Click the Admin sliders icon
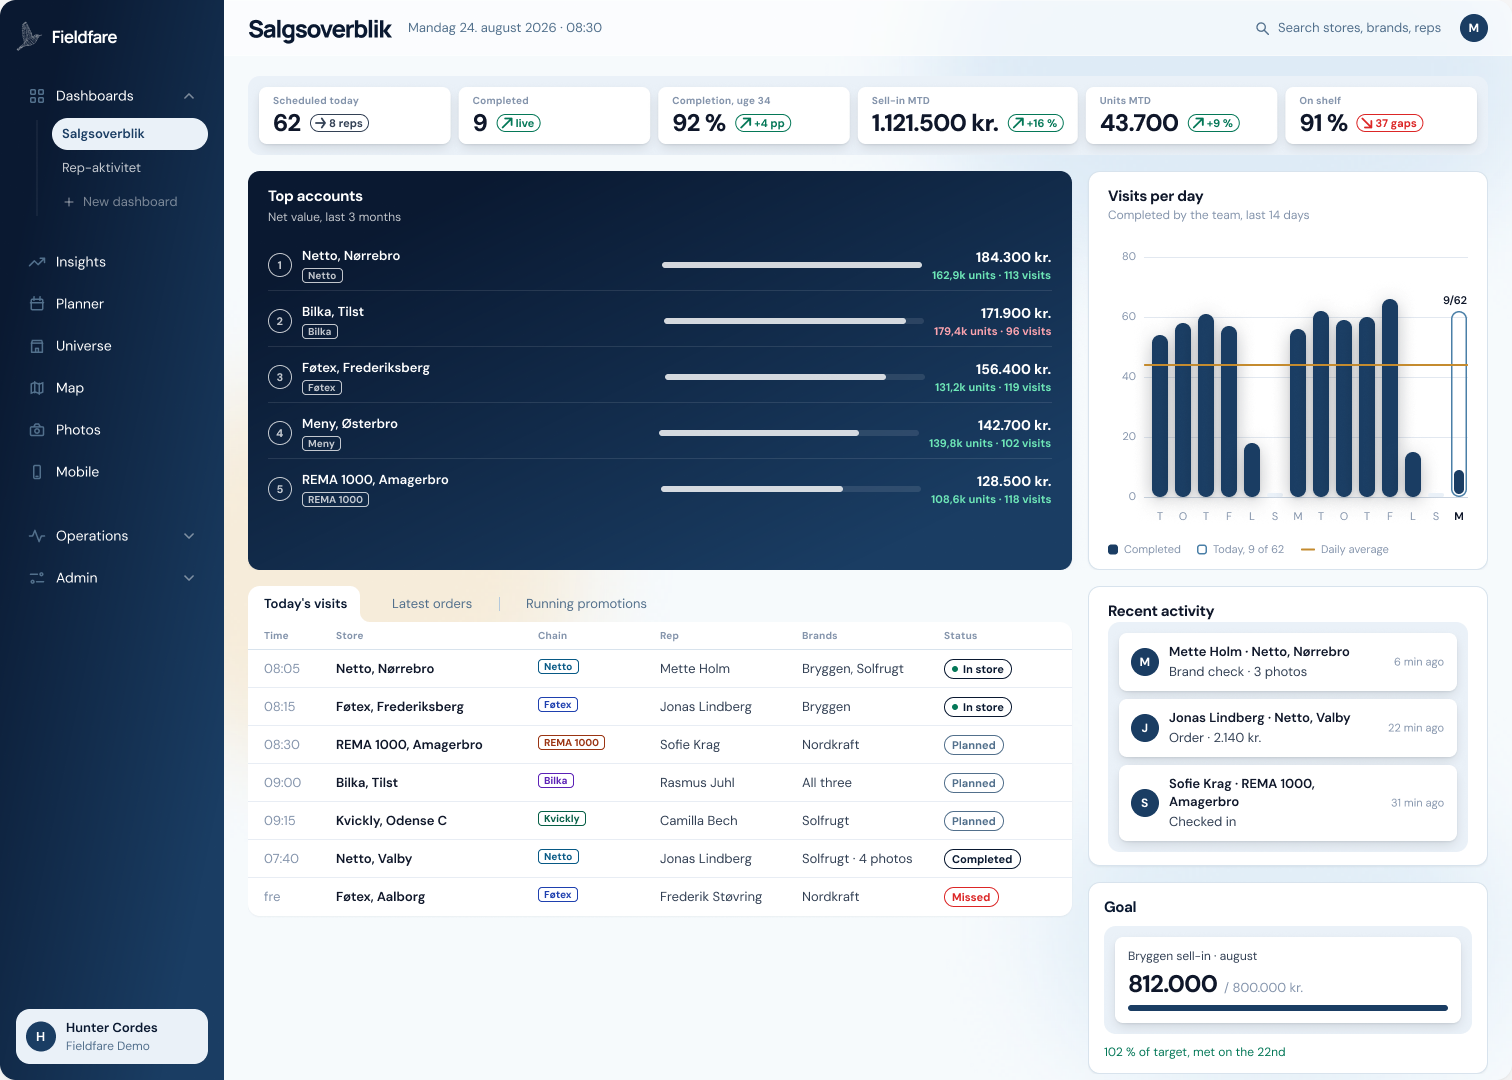Viewport: 1512px width, 1080px height. (37, 578)
